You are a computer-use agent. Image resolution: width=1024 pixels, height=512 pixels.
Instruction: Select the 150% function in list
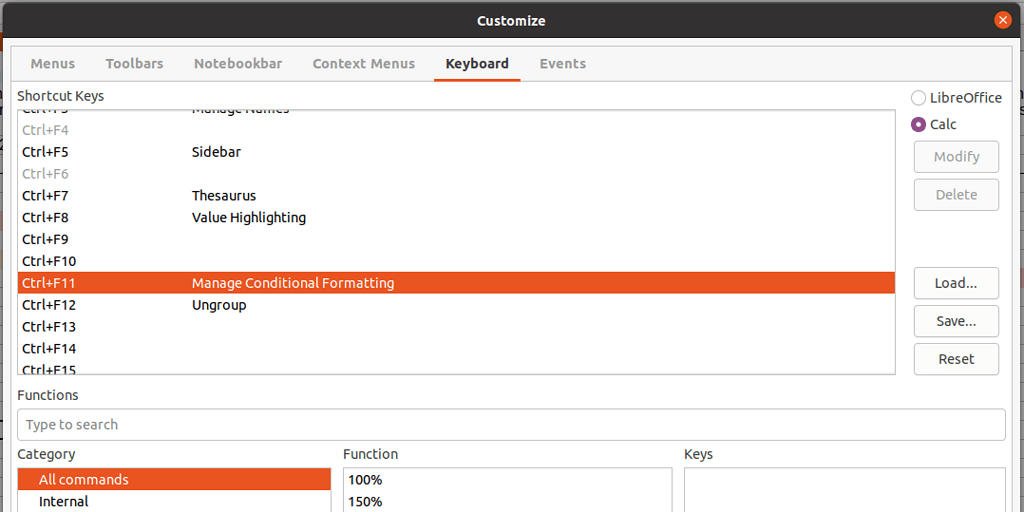[365, 502]
